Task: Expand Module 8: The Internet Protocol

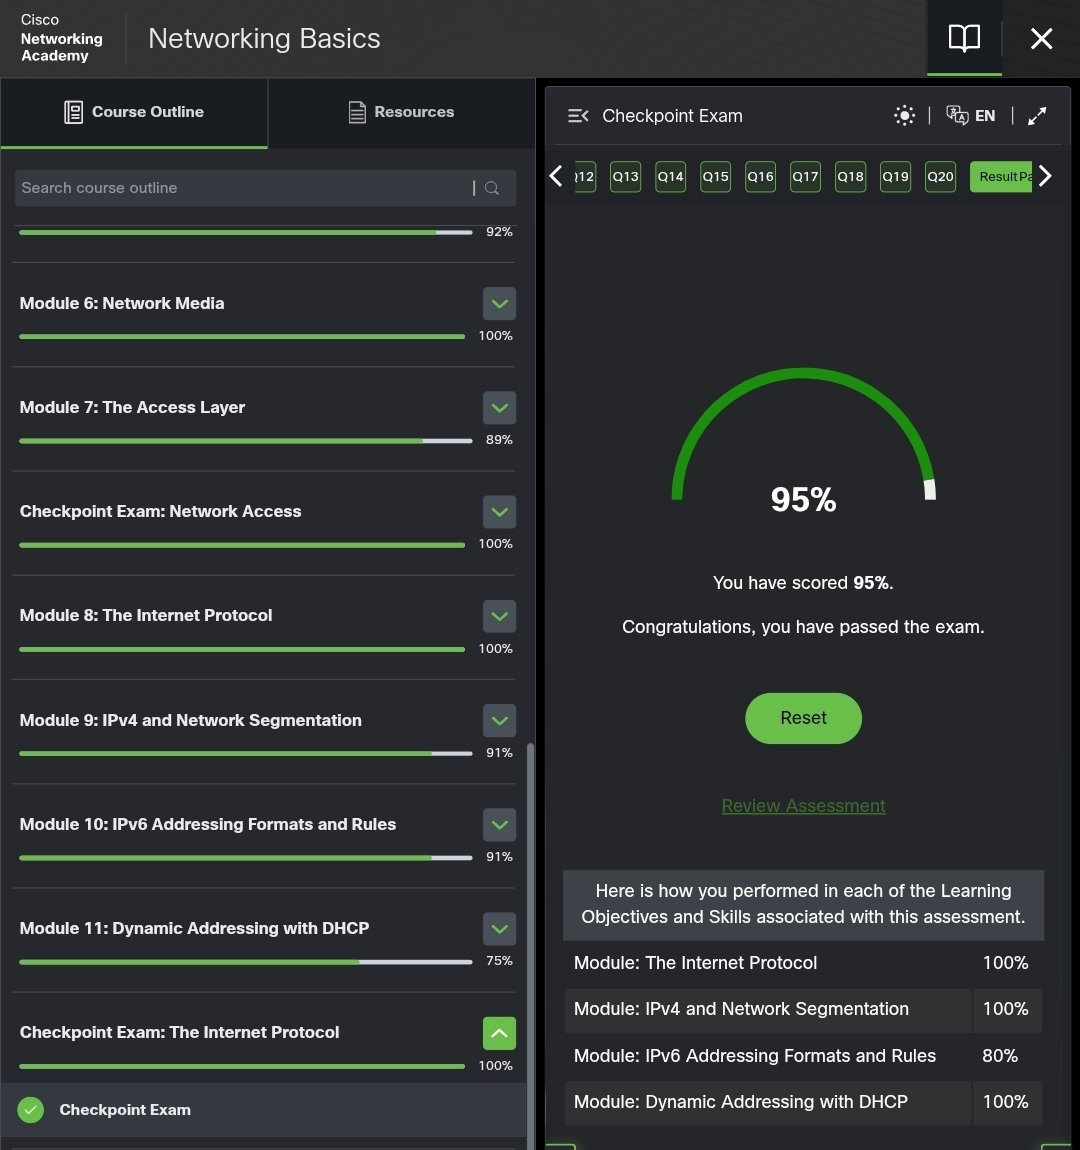Action: [499, 616]
